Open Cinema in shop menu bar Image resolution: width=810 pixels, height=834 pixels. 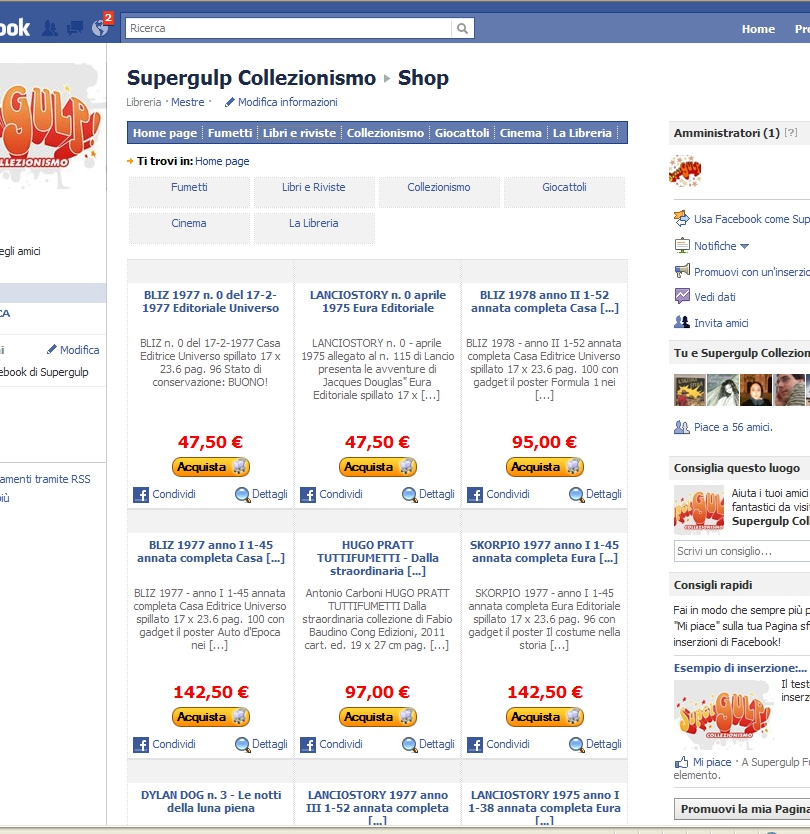click(x=520, y=133)
